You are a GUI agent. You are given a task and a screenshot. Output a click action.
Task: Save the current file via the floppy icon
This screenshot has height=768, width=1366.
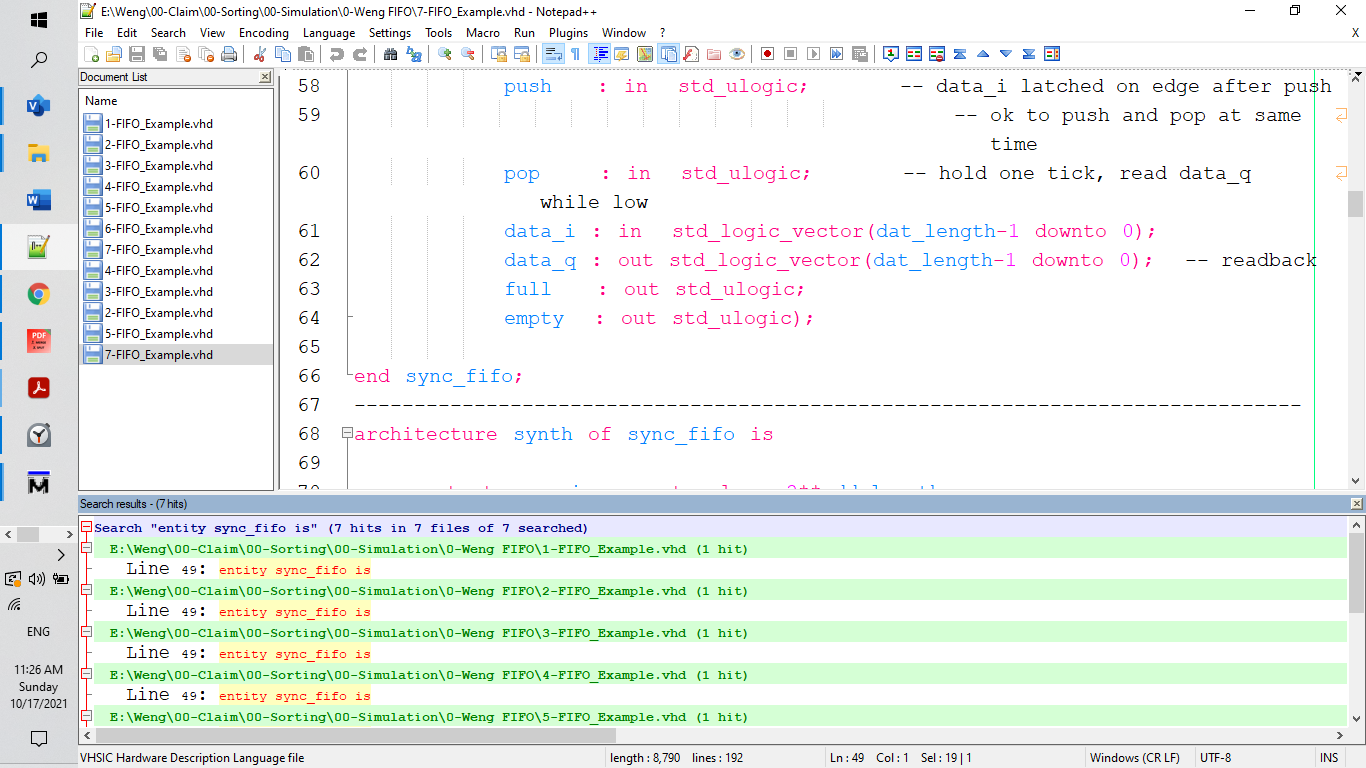click(x=137, y=54)
